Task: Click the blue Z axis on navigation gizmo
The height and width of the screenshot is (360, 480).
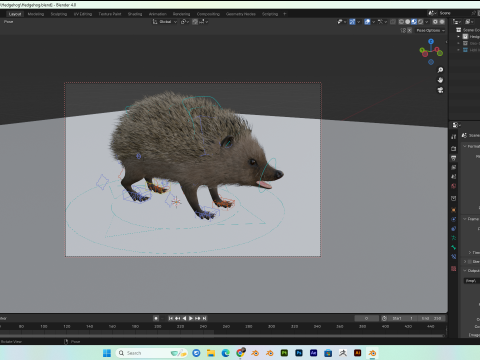Action: pos(431,41)
